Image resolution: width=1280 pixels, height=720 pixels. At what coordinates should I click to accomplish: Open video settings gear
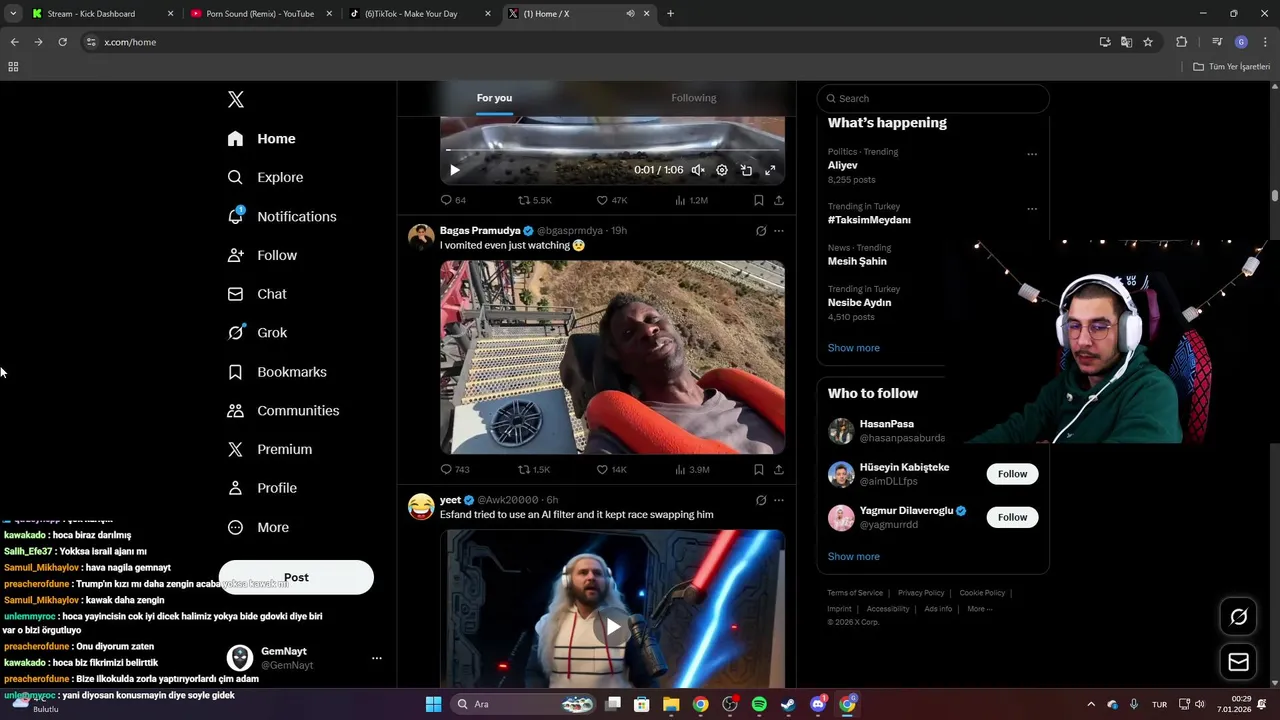tap(722, 170)
